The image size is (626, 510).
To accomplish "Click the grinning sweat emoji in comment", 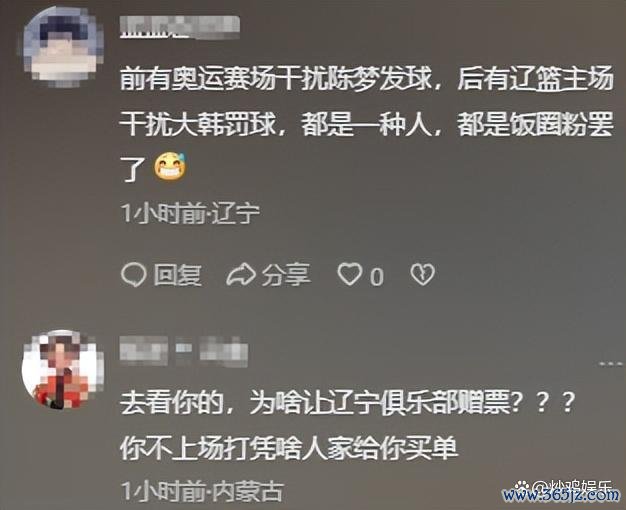I will coord(171,166).
